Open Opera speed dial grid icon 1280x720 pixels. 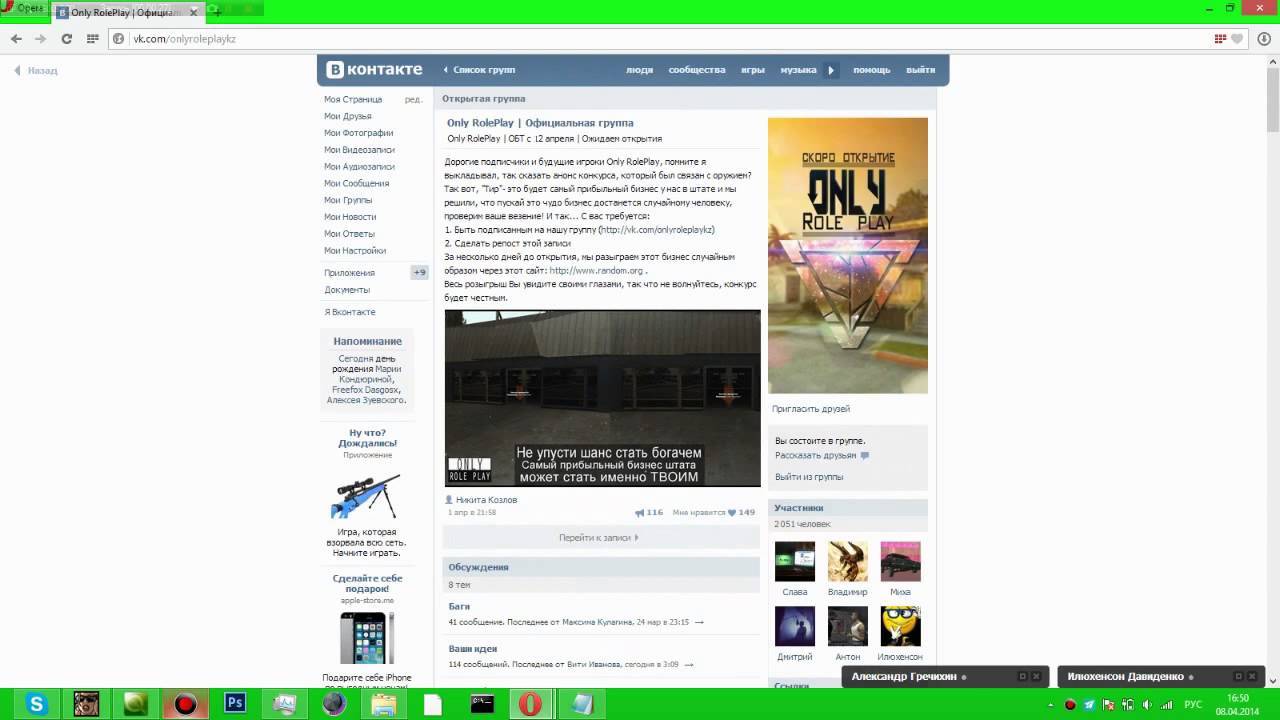[x=92, y=39]
